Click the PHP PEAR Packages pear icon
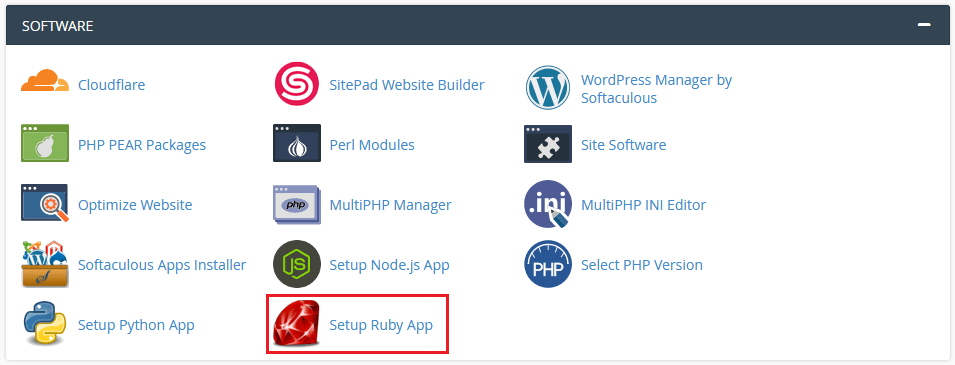Image resolution: width=955 pixels, height=365 pixels. pos(45,143)
